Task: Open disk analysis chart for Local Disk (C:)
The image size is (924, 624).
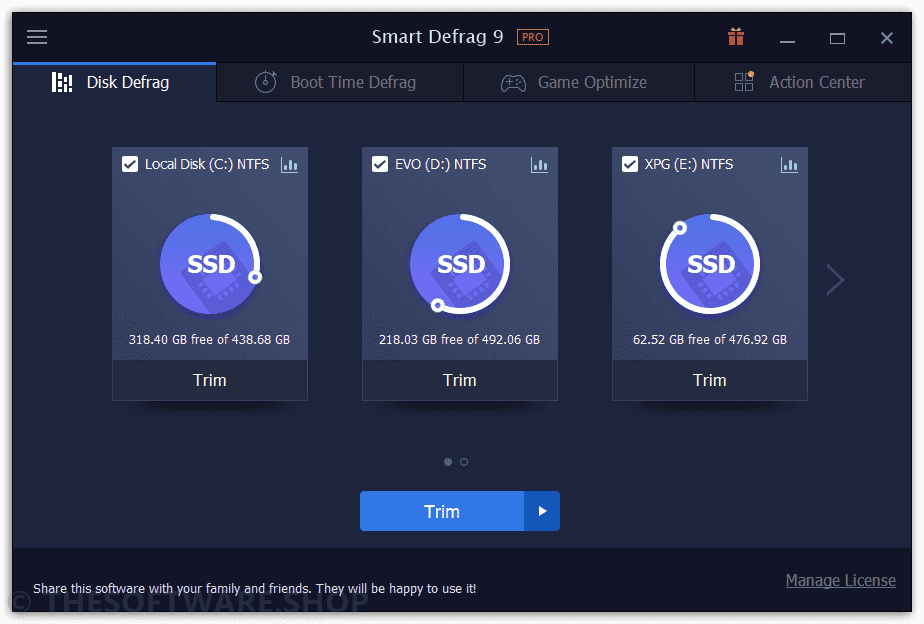Action: click(x=289, y=164)
